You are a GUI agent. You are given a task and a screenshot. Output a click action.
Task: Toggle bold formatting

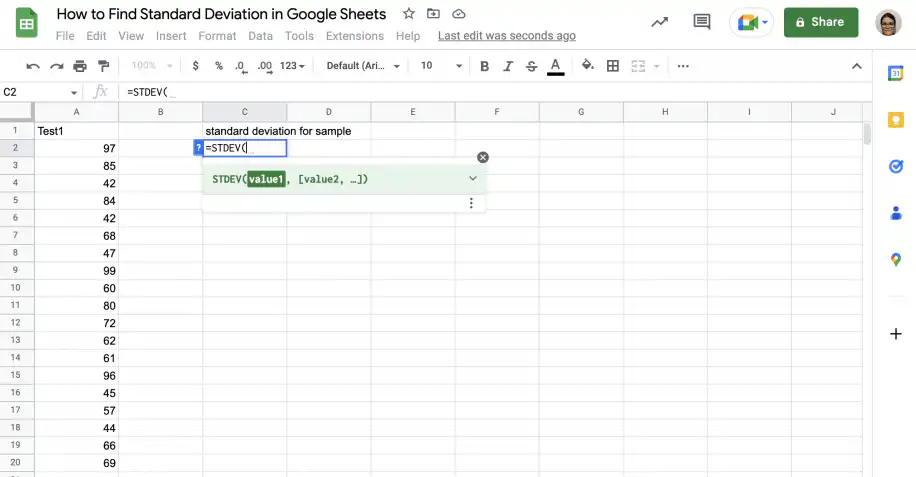click(x=484, y=66)
